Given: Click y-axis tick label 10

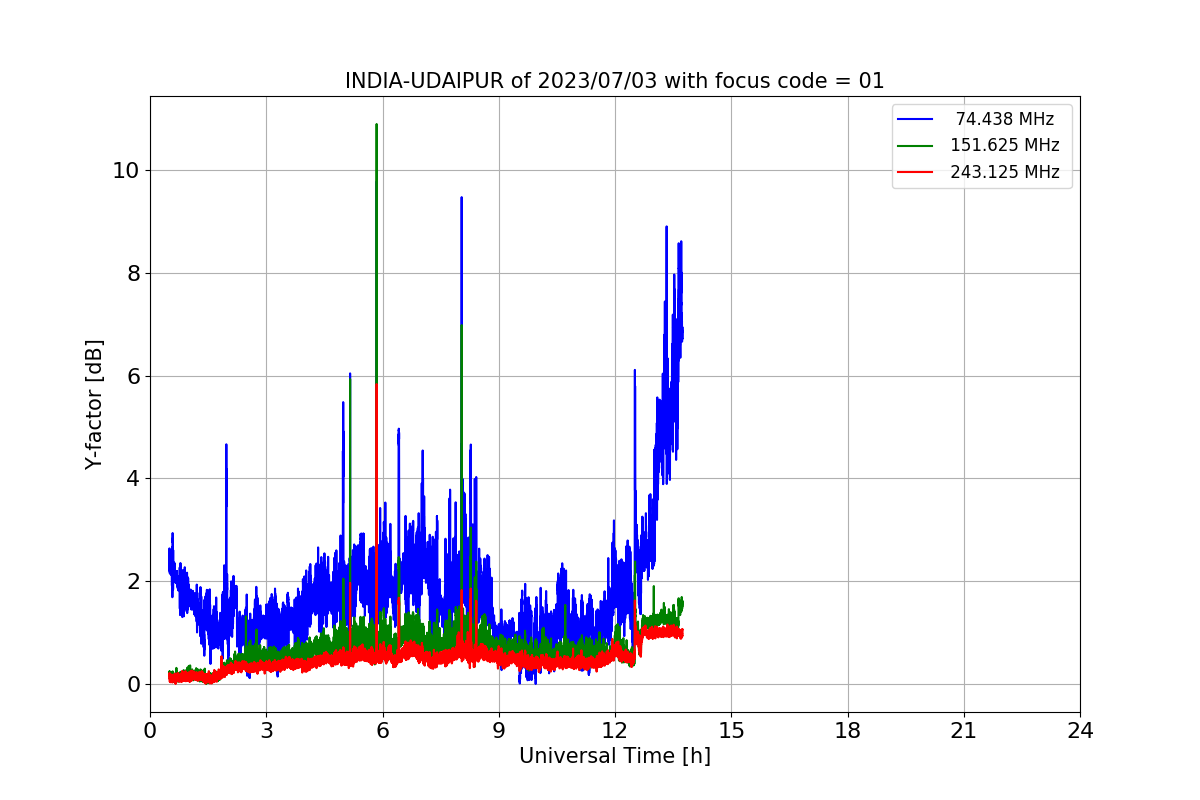Looking at the screenshot, I should tap(125, 170).
